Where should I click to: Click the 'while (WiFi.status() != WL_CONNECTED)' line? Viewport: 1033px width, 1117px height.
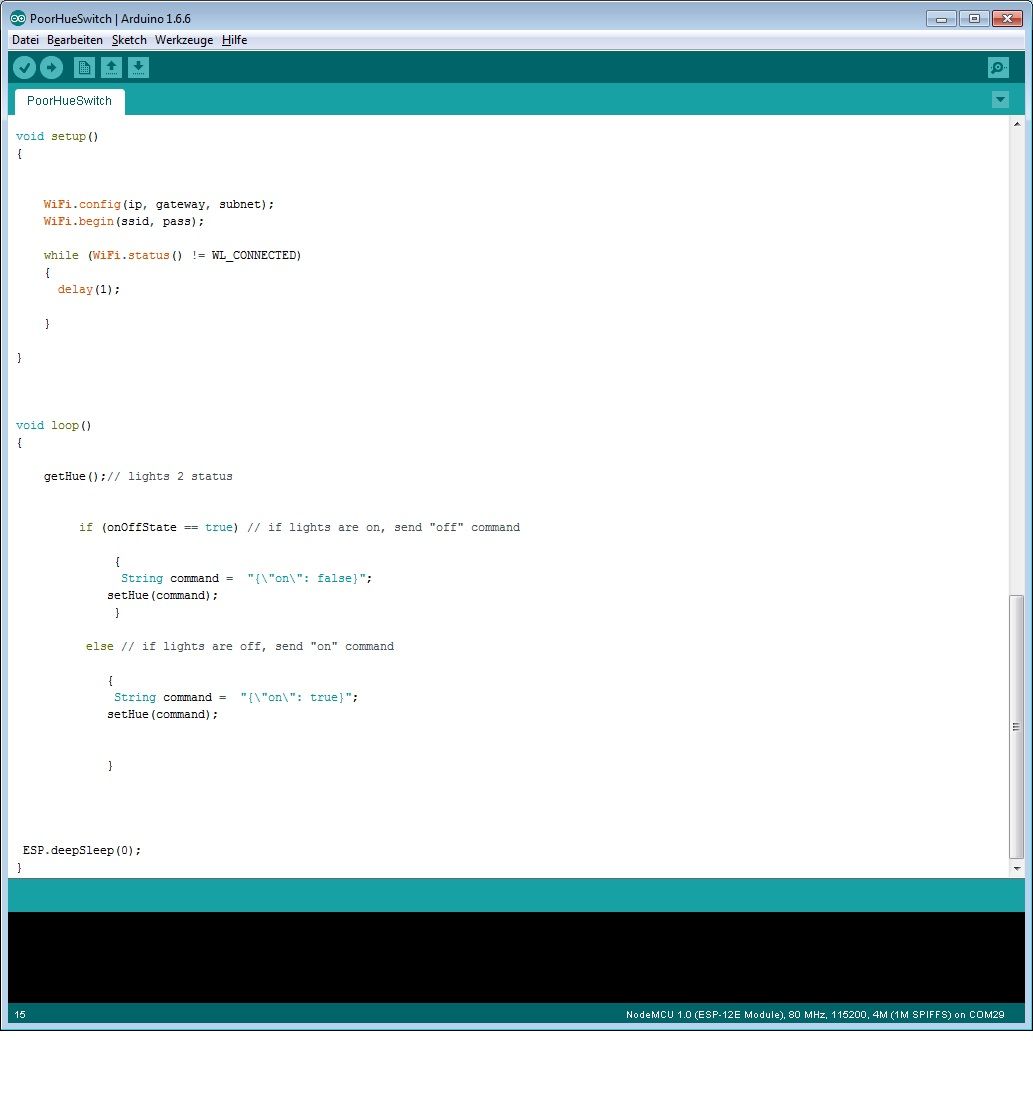pyautogui.click(x=172, y=256)
